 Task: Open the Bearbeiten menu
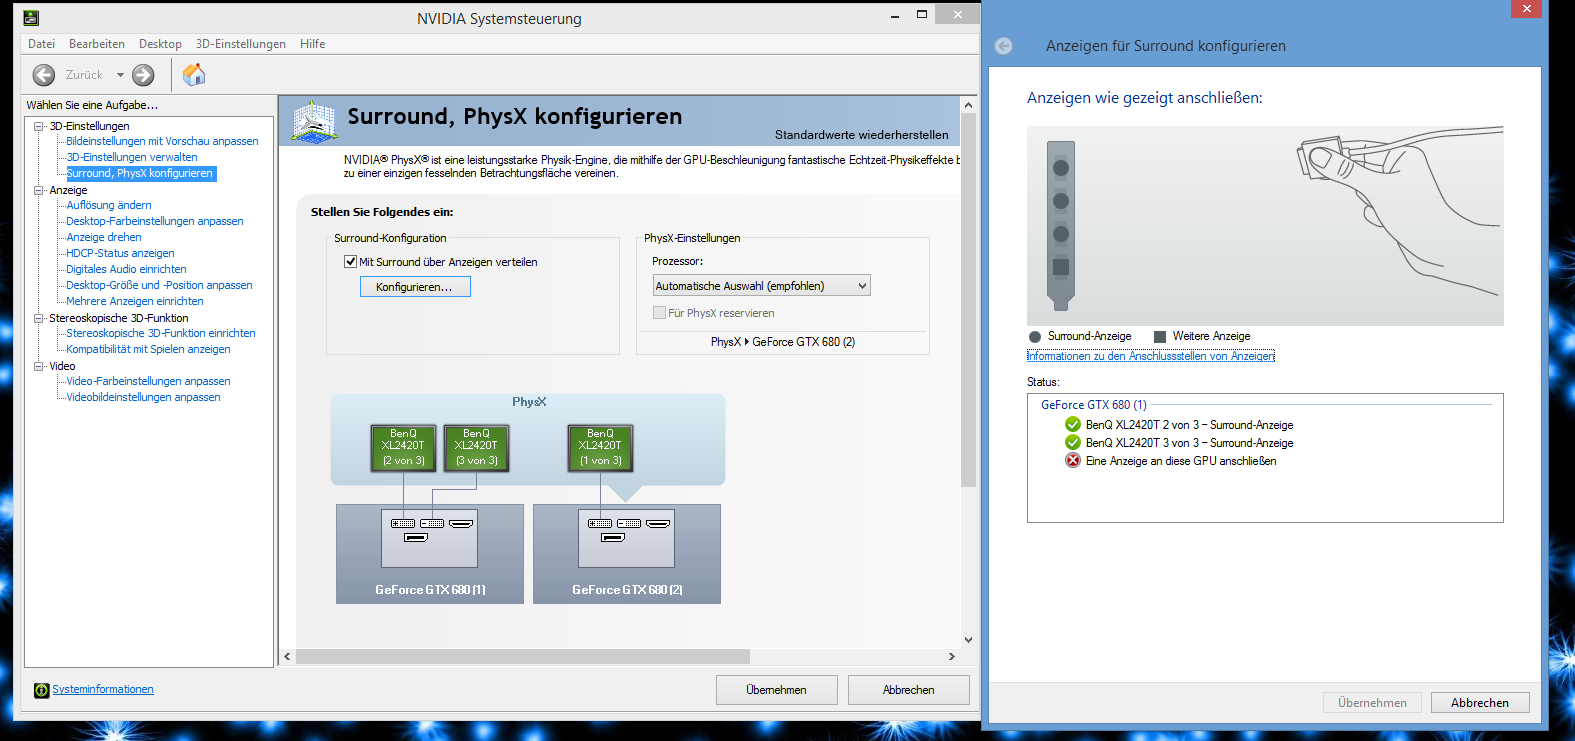click(x=97, y=44)
